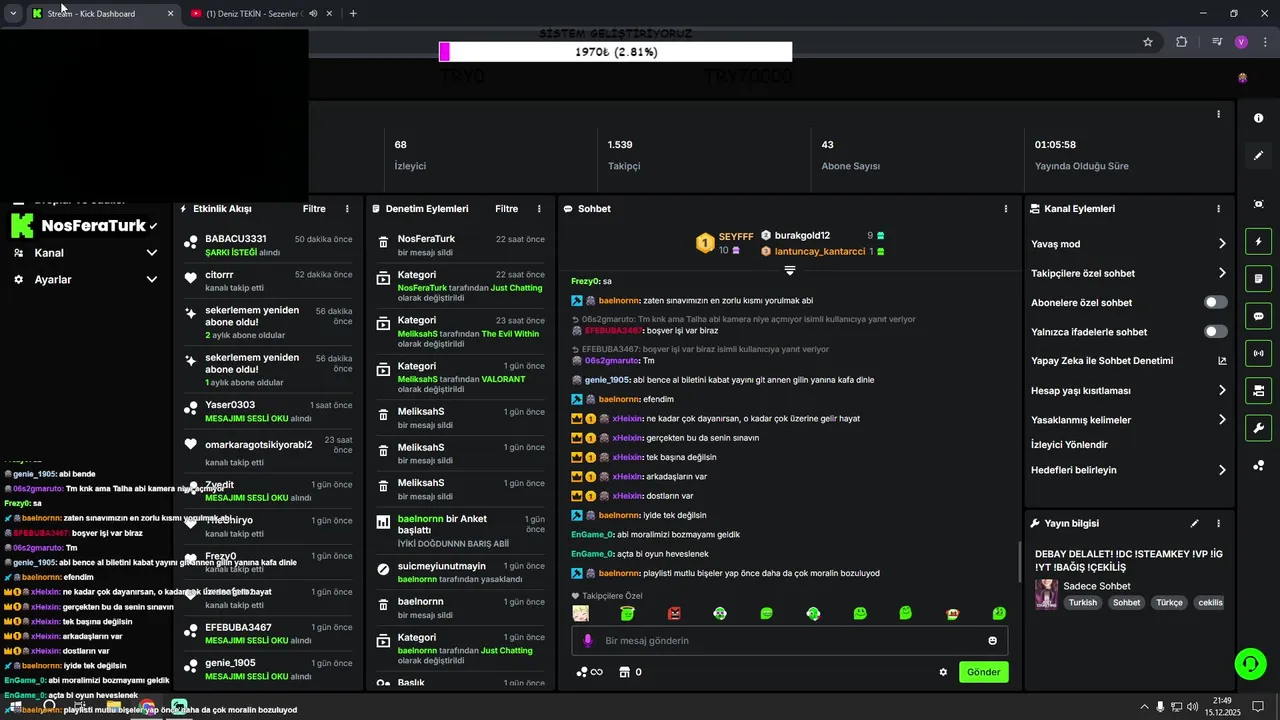Screen dimensions: 1280x720
Task: Toggle the wrench tools icon in sidebar
Action: (1258, 428)
